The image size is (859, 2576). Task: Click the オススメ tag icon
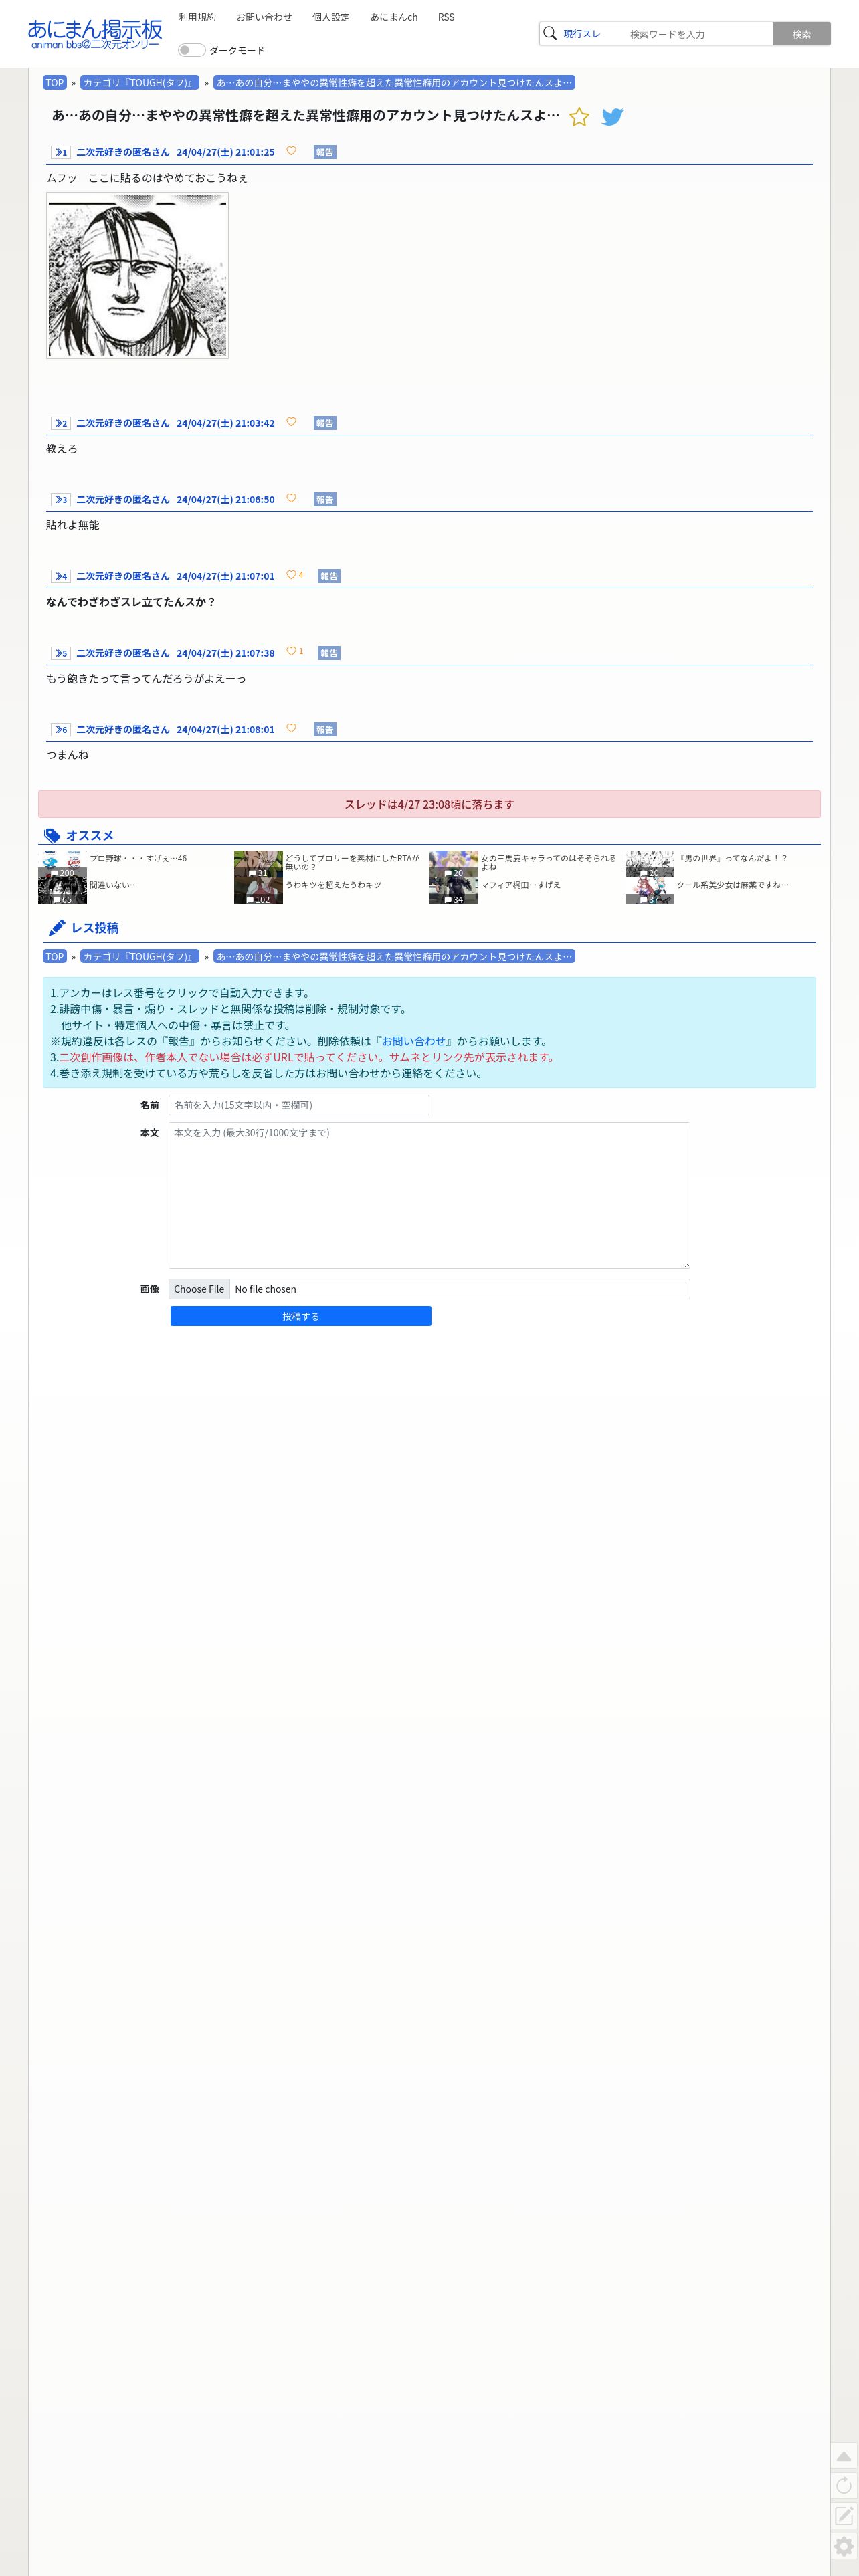[53, 836]
